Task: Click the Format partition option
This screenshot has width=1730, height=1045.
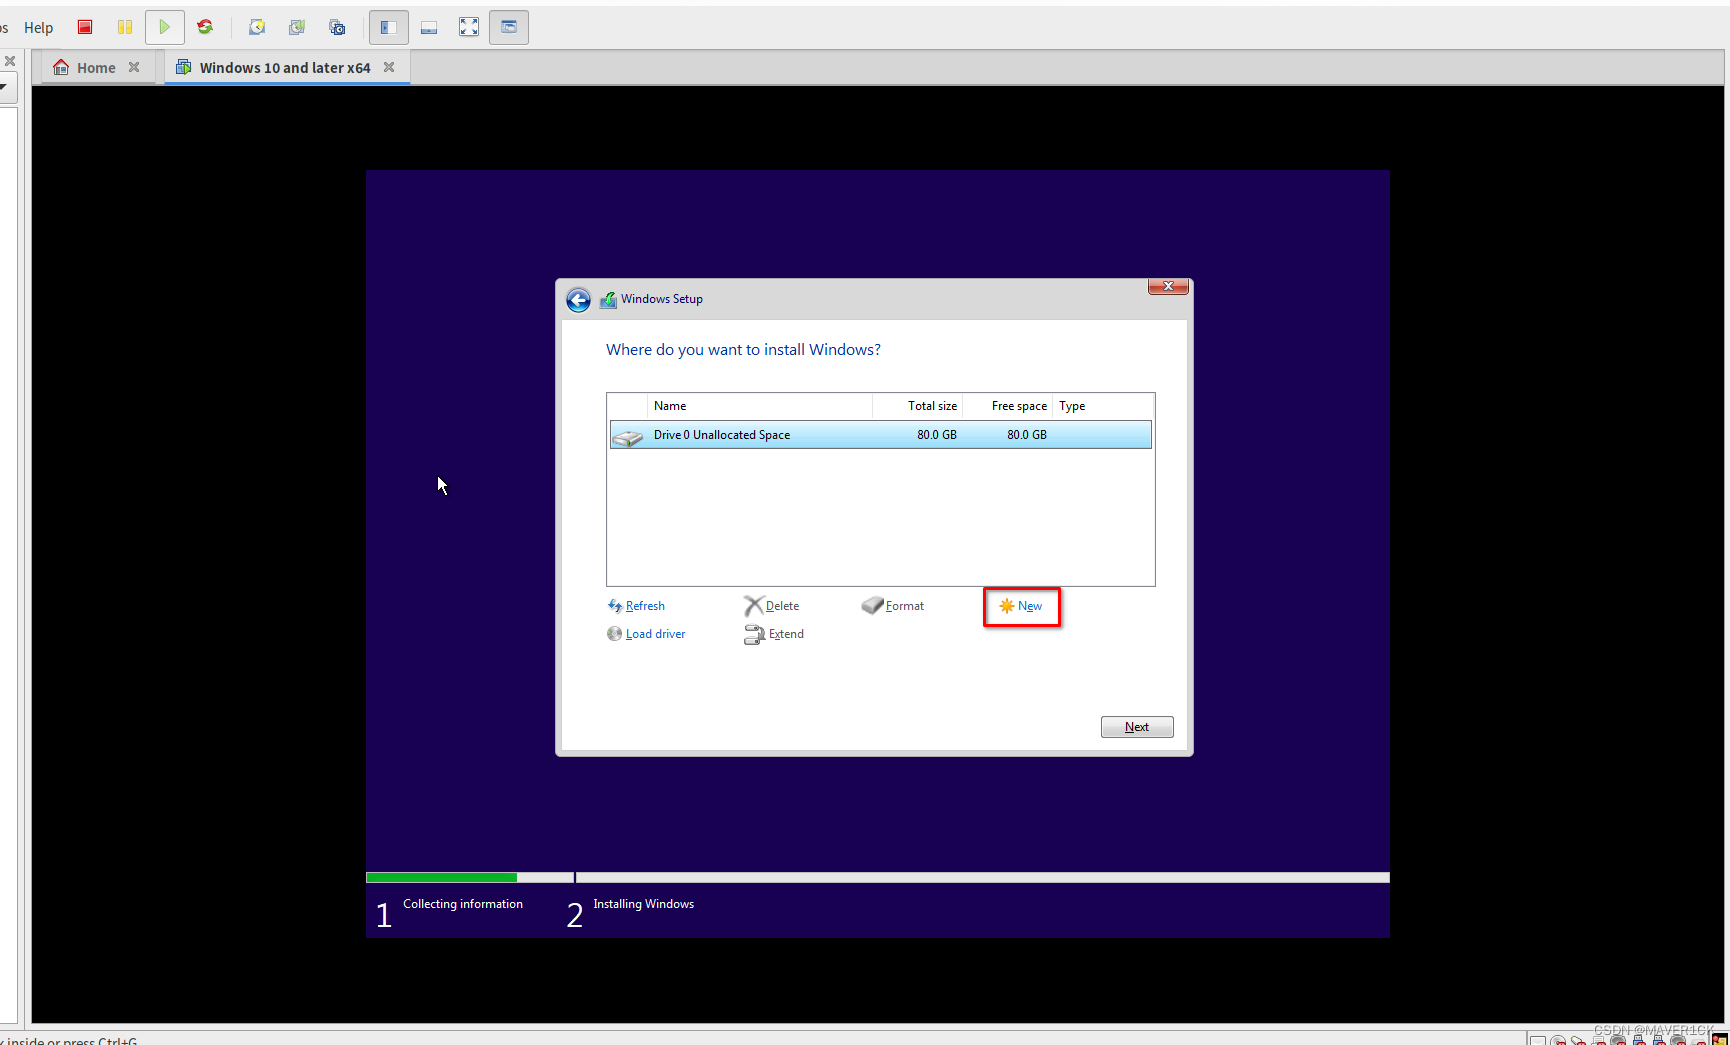Action: pyautogui.click(x=904, y=606)
